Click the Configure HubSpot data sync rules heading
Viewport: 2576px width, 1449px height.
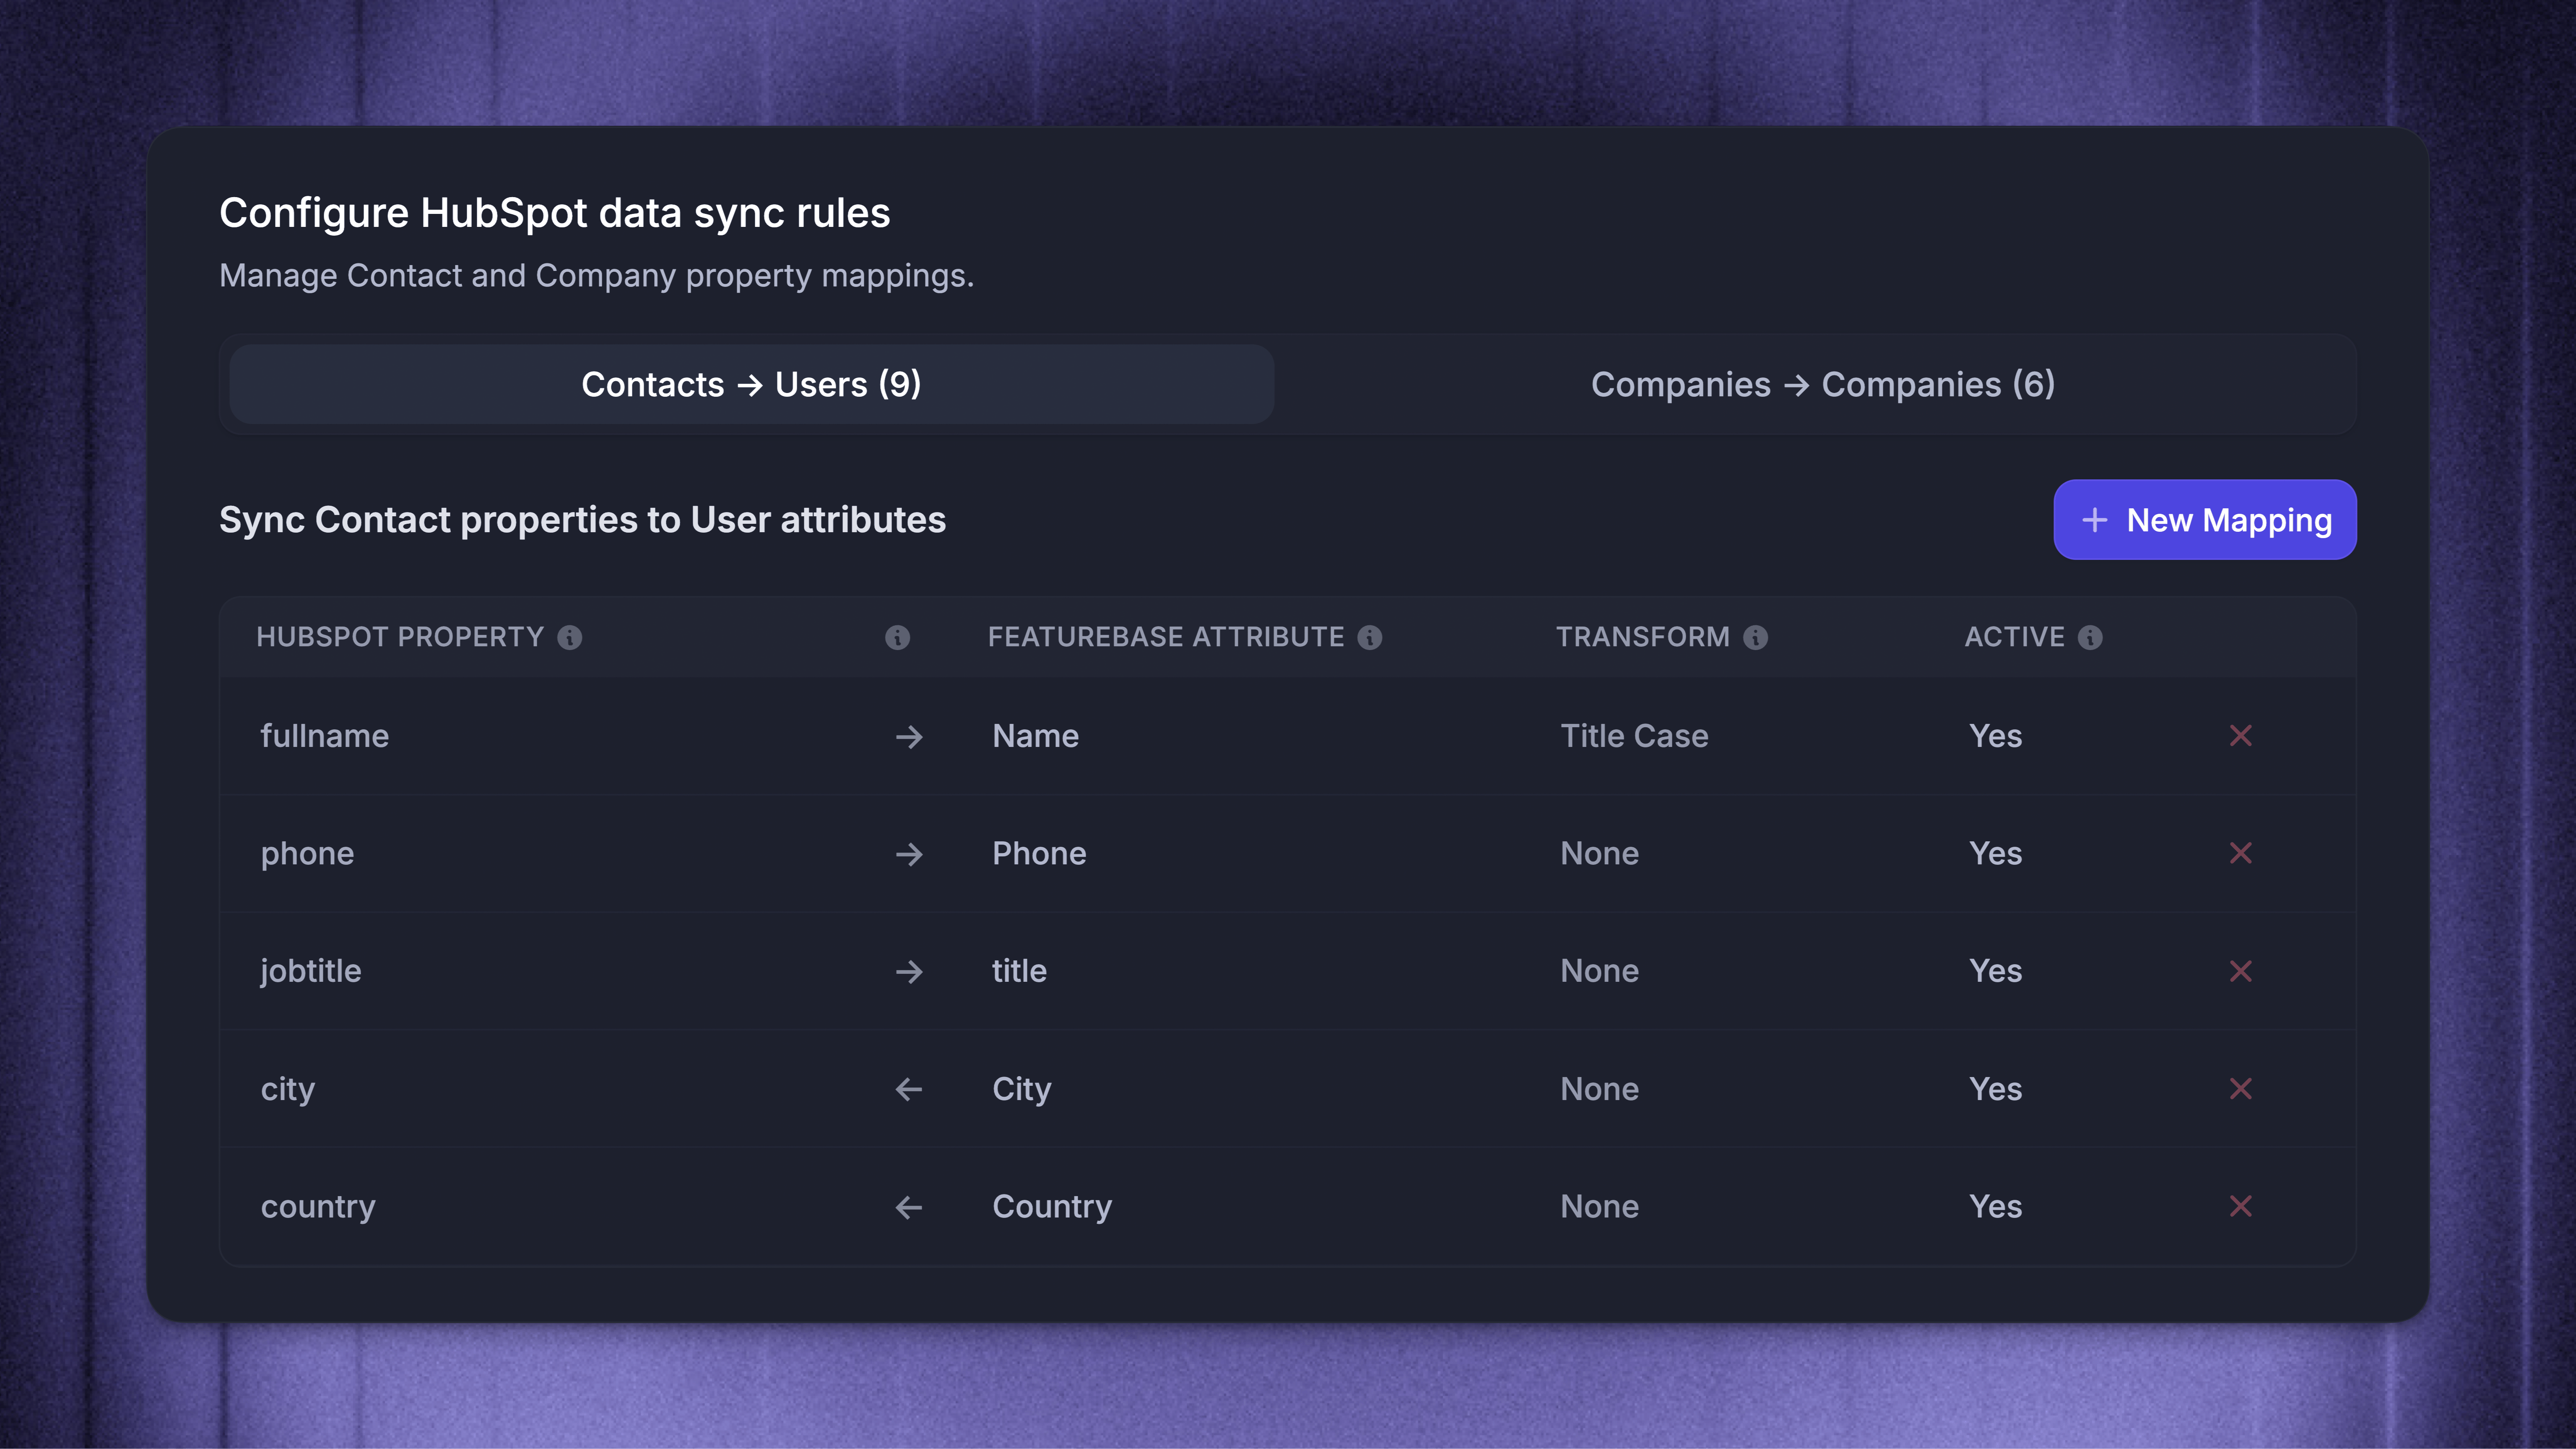point(555,213)
